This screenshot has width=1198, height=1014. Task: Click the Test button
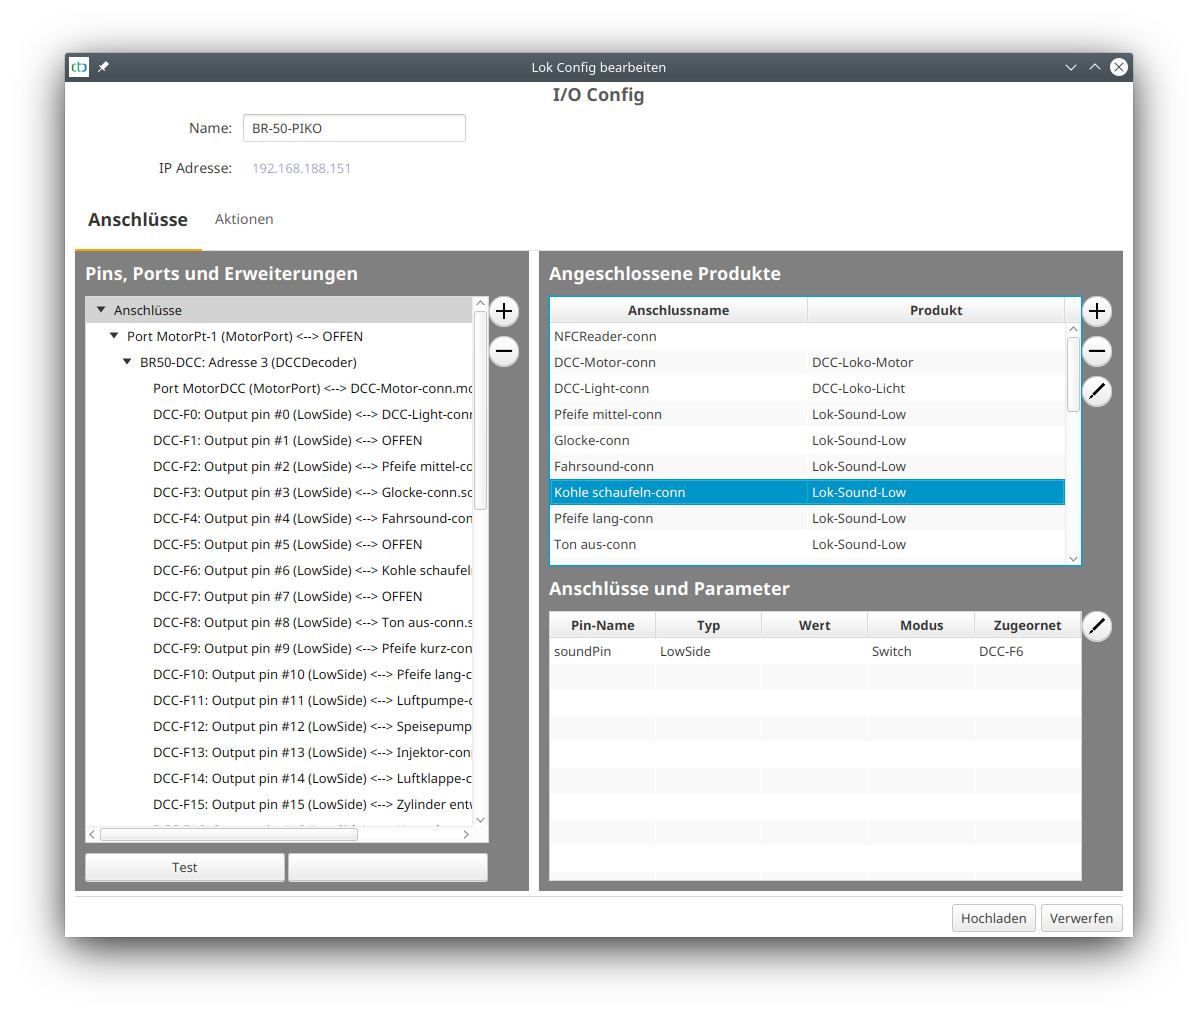185,867
